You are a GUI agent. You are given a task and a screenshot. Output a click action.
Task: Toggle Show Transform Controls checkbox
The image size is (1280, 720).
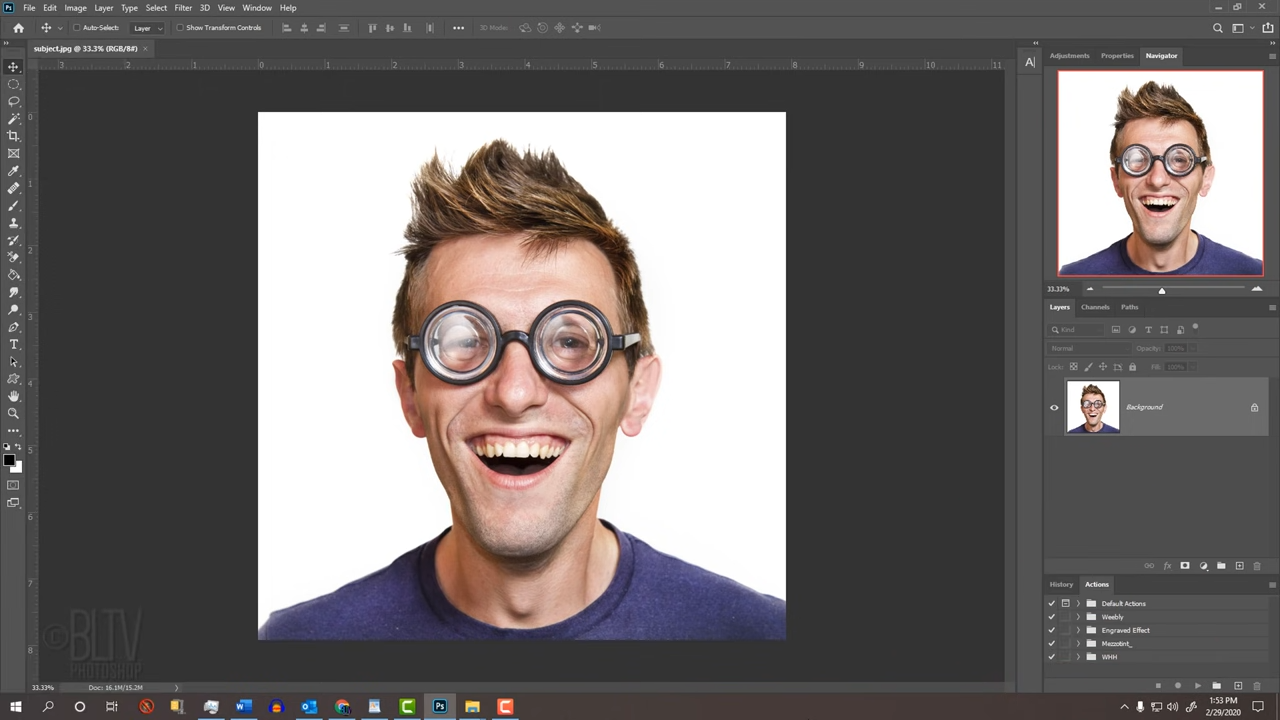click(181, 27)
